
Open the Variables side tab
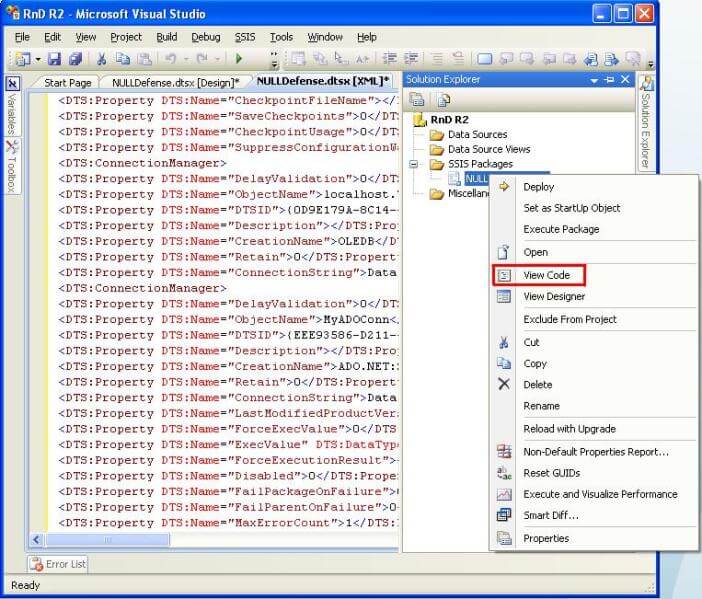(x=13, y=107)
